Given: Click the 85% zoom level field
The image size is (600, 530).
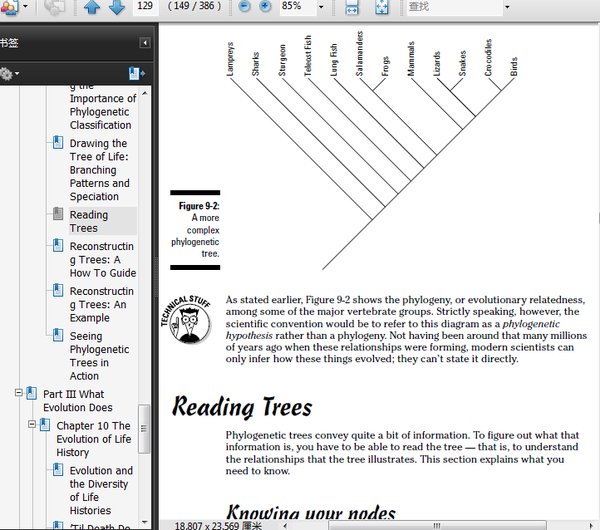Looking at the screenshot, I should (x=298, y=6).
